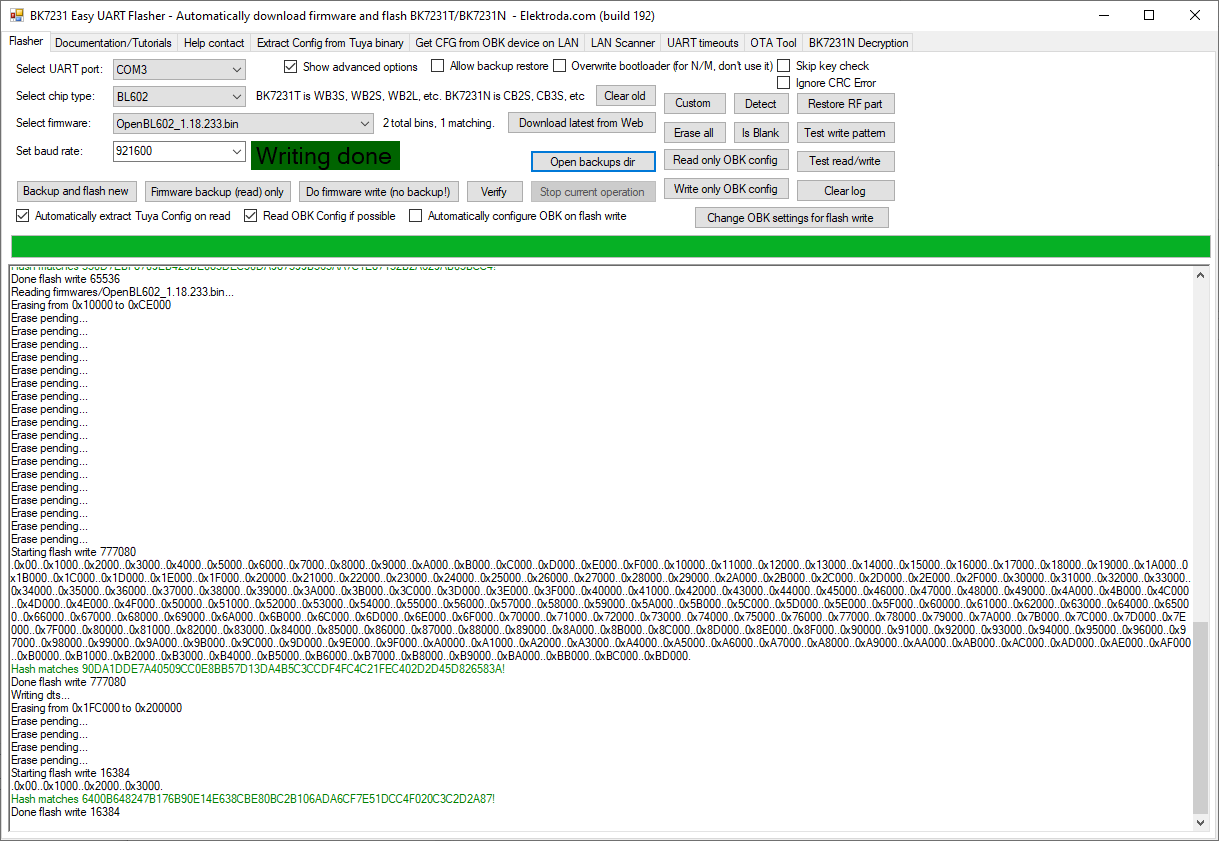1219x841 pixels.
Task: Click the 'Writing dts...' log line
Action: (x=40, y=695)
